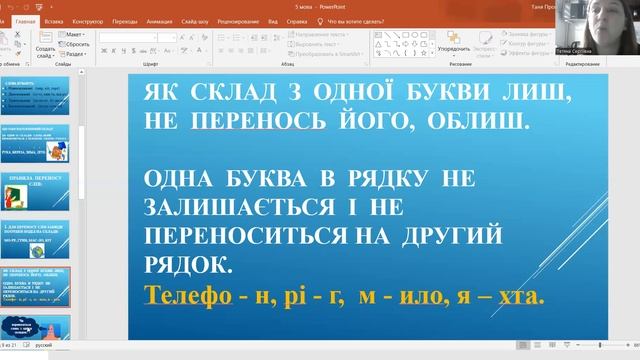
Task: Expand the shapes gallery more arrow
Action: pos(432,53)
